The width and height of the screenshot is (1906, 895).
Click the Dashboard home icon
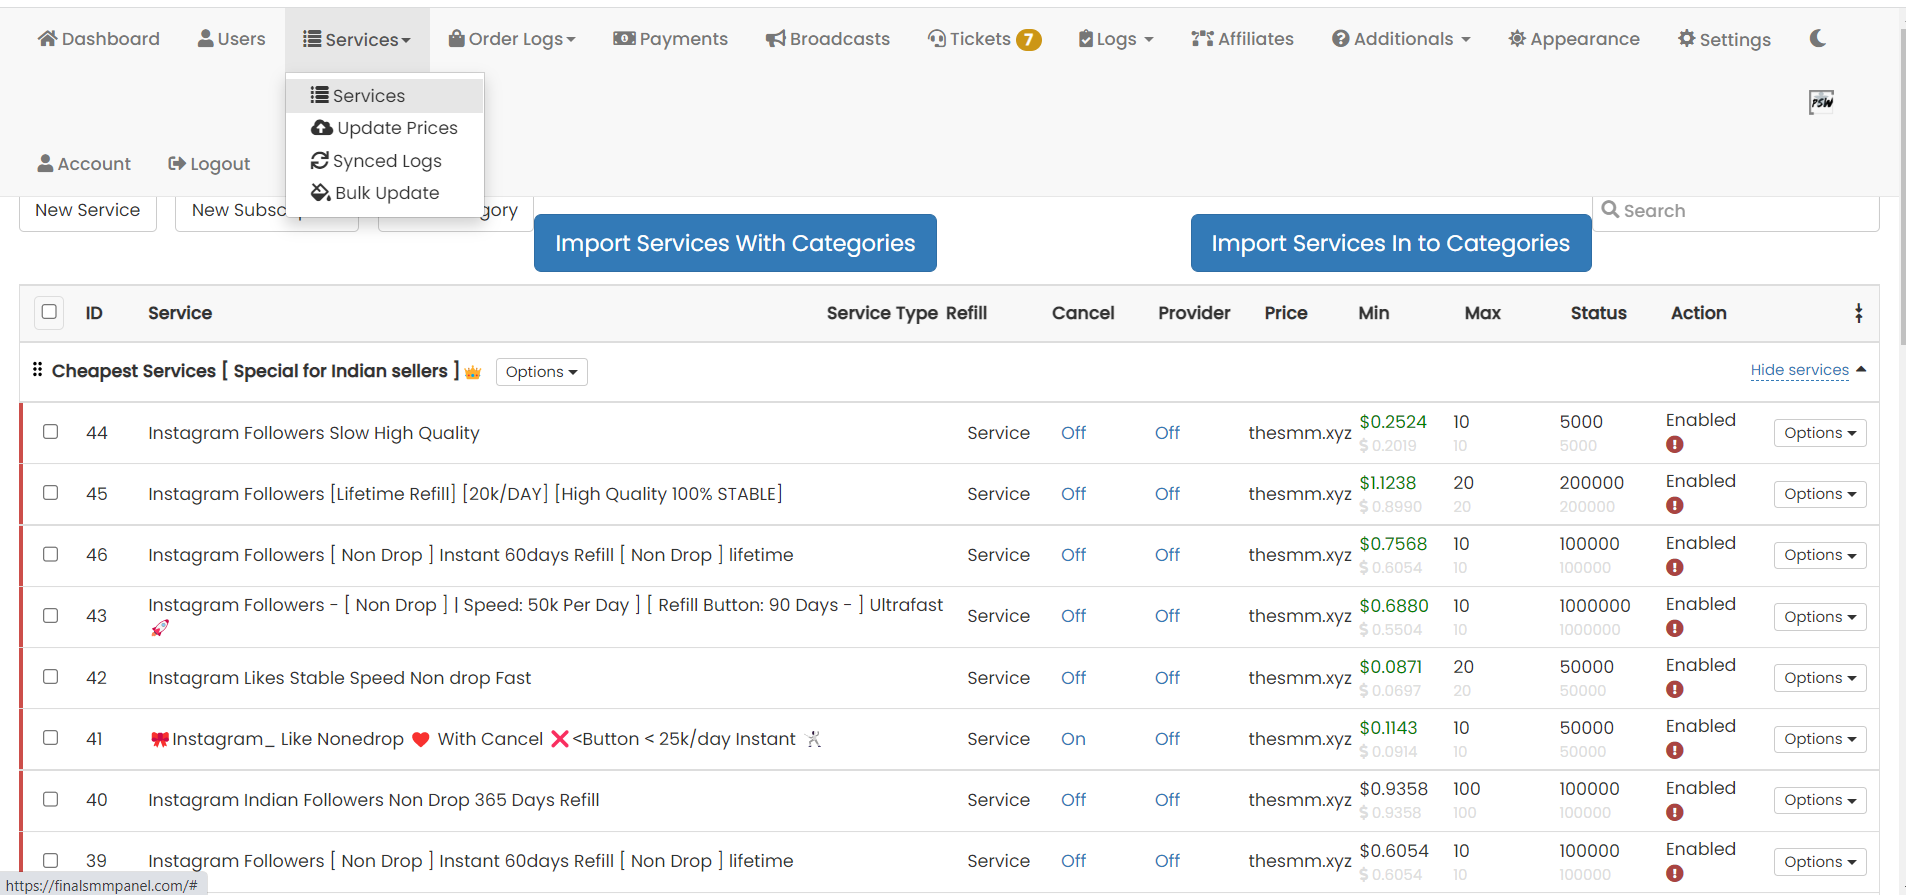pos(47,39)
